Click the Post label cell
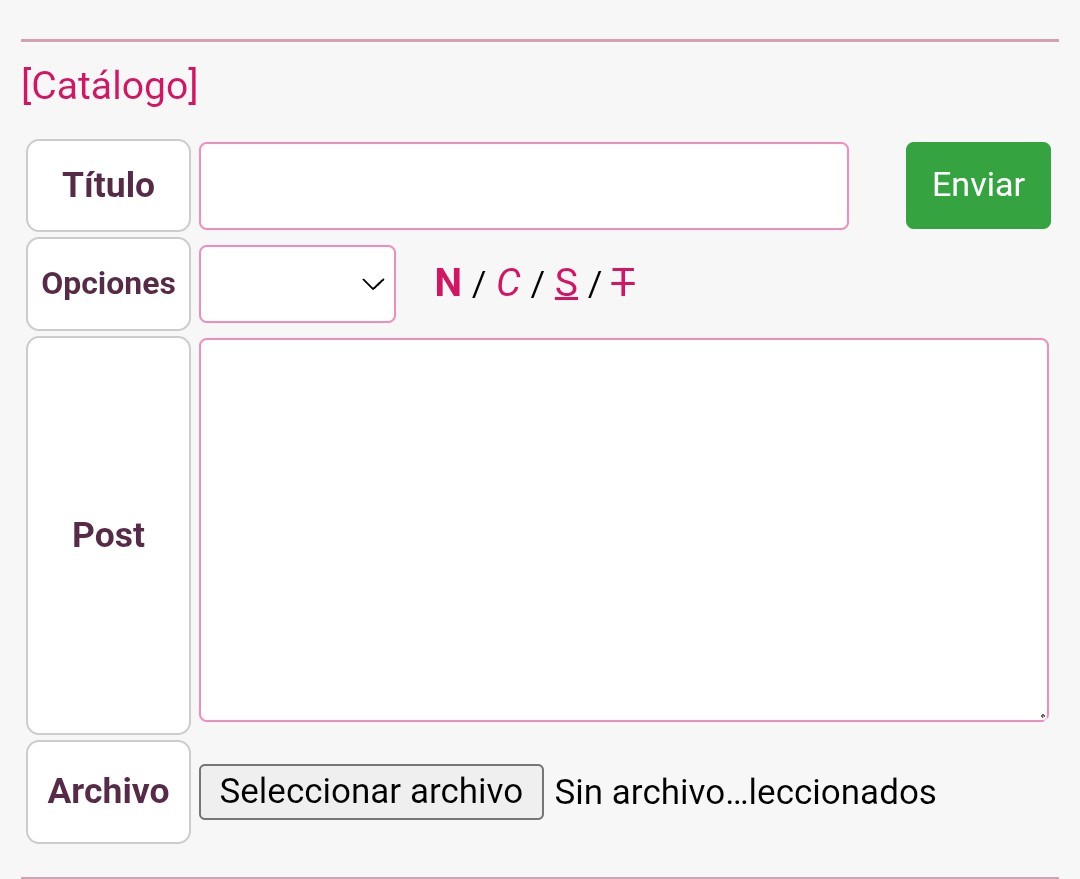This screenshot has width=1080, height=879. coord(108,535)
